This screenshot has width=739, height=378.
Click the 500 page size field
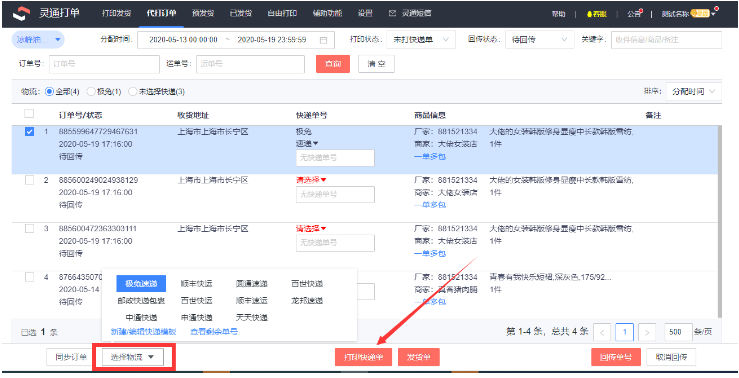pyautogui.click(x=678, y=332)
